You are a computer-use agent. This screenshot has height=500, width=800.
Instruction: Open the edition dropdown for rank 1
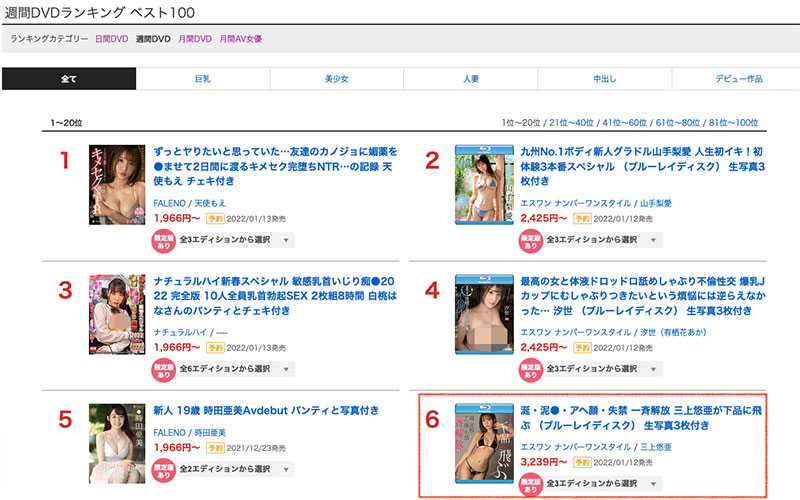pos(237,240)
